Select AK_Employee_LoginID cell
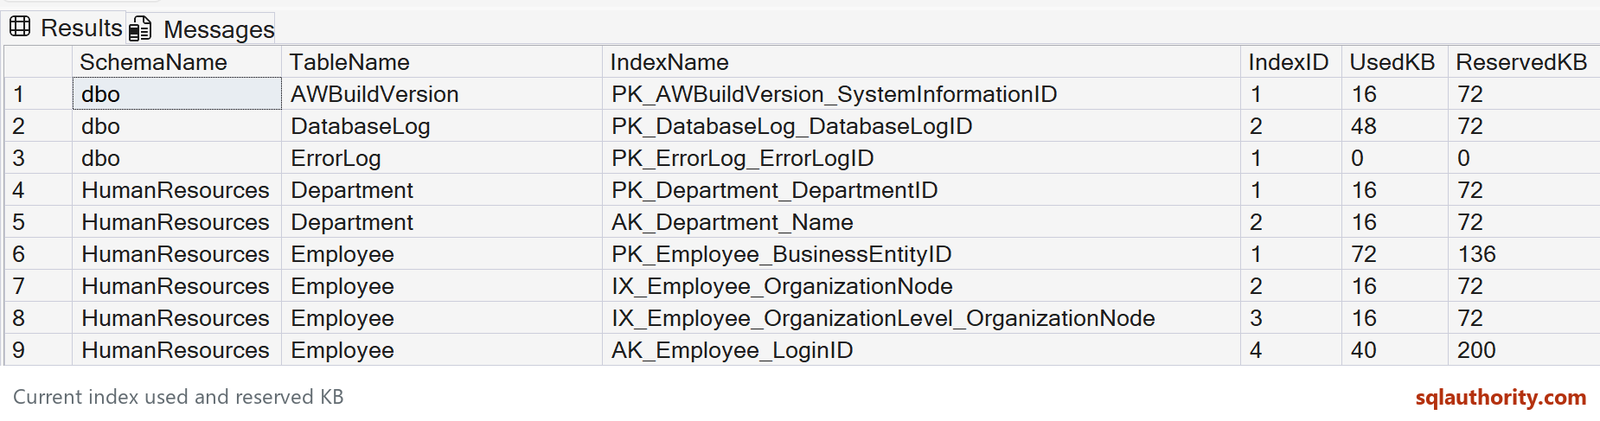 click(x=921, y=350)
